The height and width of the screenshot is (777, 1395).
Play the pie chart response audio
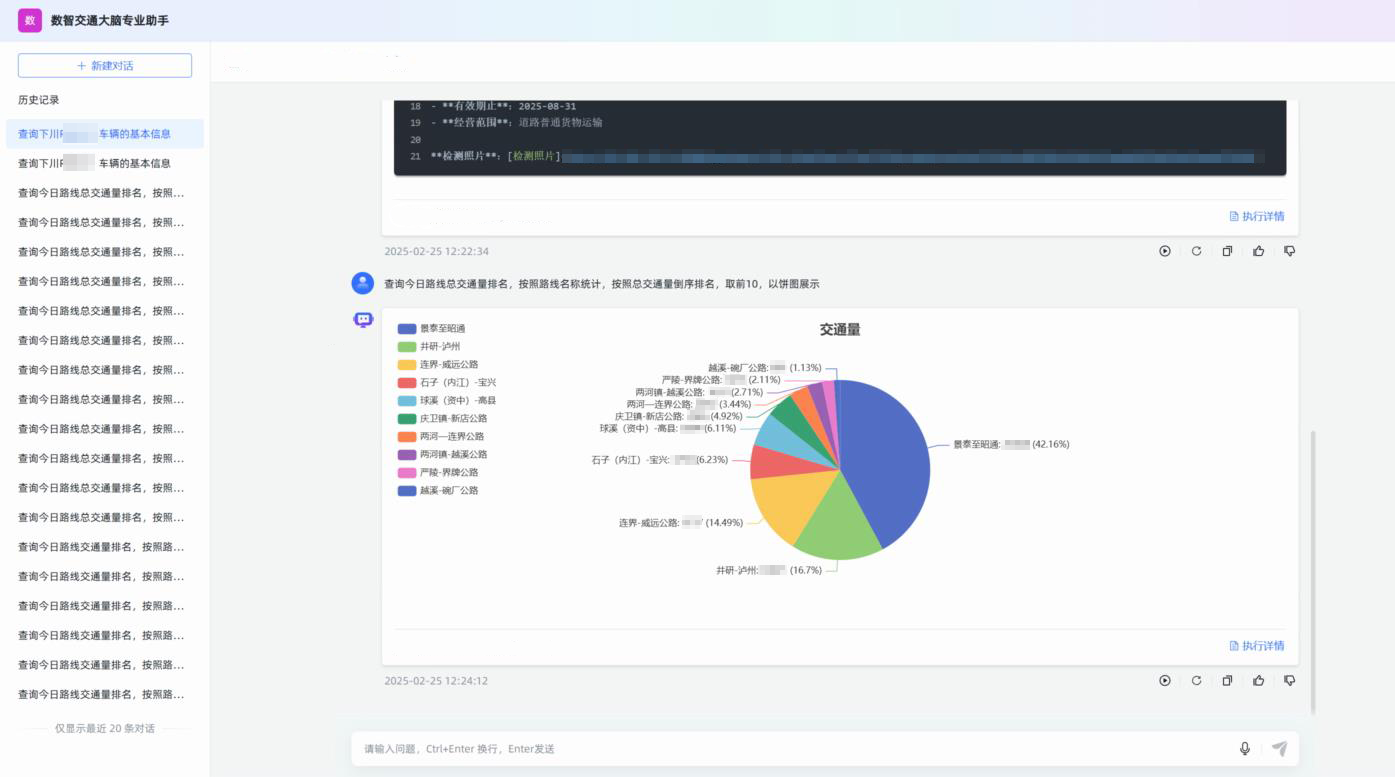1164,681
